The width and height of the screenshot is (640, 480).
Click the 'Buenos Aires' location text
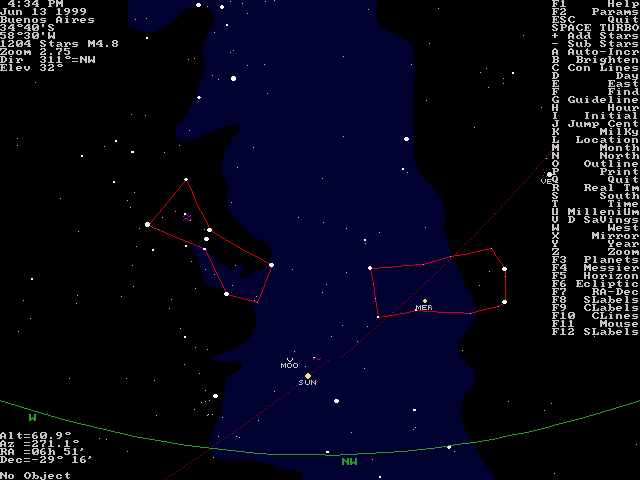pyautogui.click(x=47, y=20)
